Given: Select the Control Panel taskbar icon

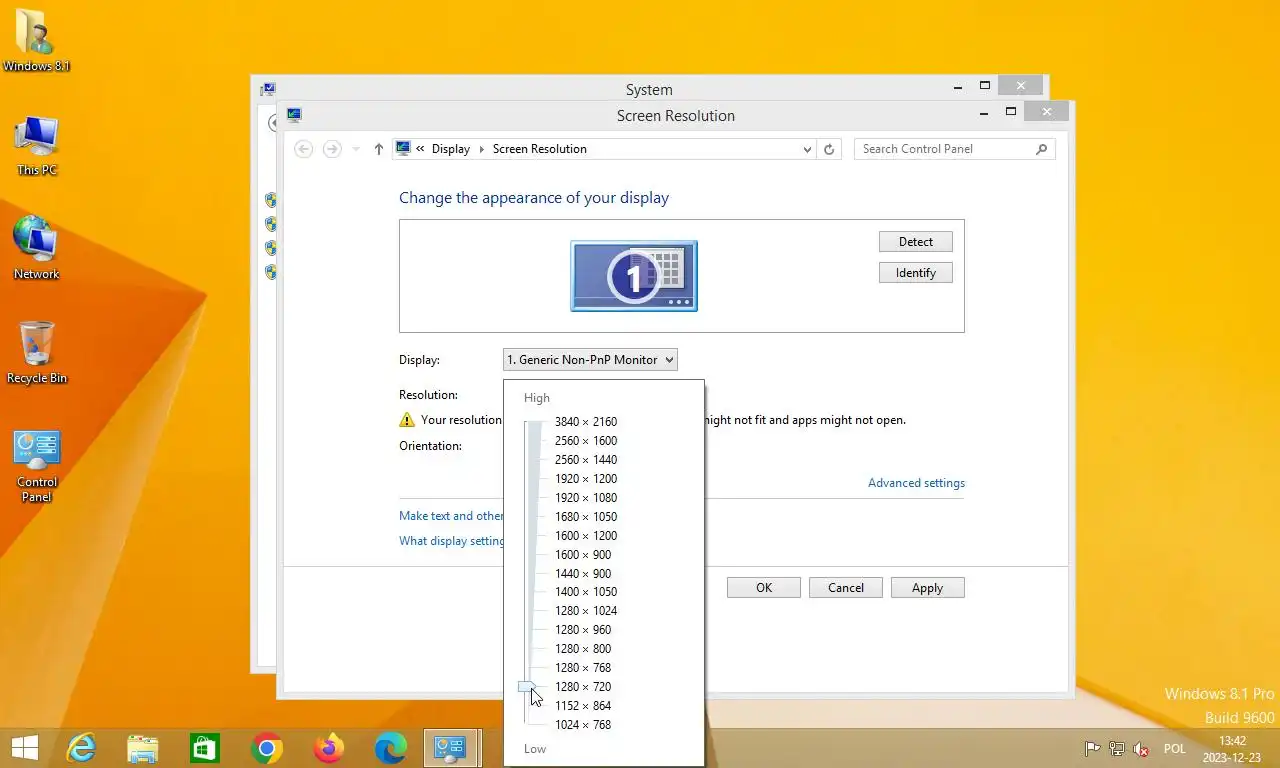Looking at the screenshot, I should click(x=450, y=748).
